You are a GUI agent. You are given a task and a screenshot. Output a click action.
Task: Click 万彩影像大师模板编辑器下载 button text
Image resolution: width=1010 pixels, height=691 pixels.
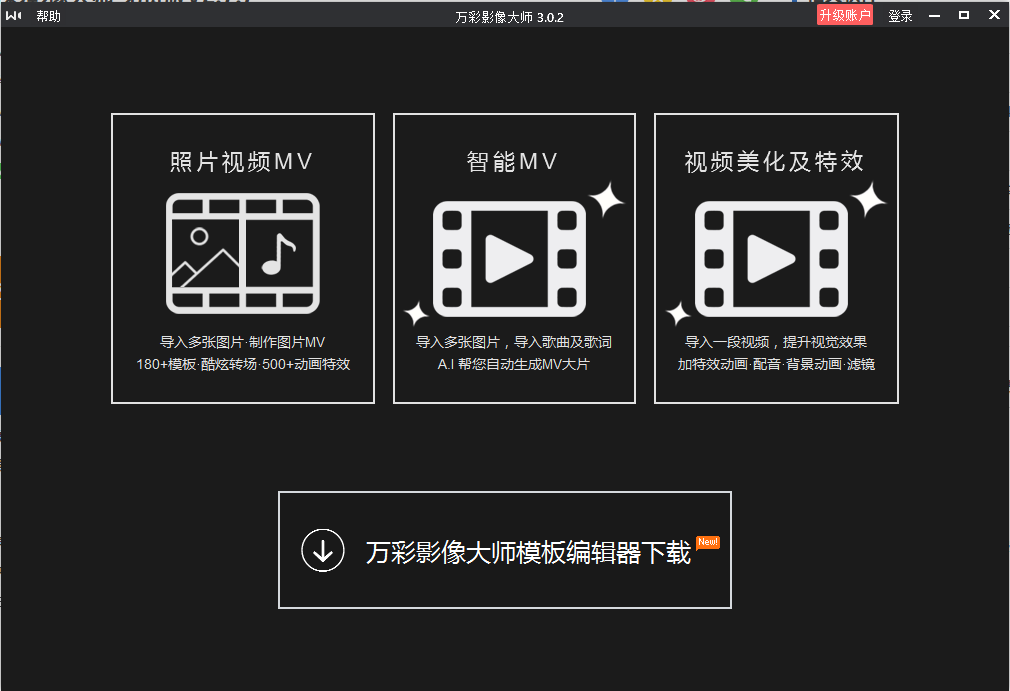point(528,552)
